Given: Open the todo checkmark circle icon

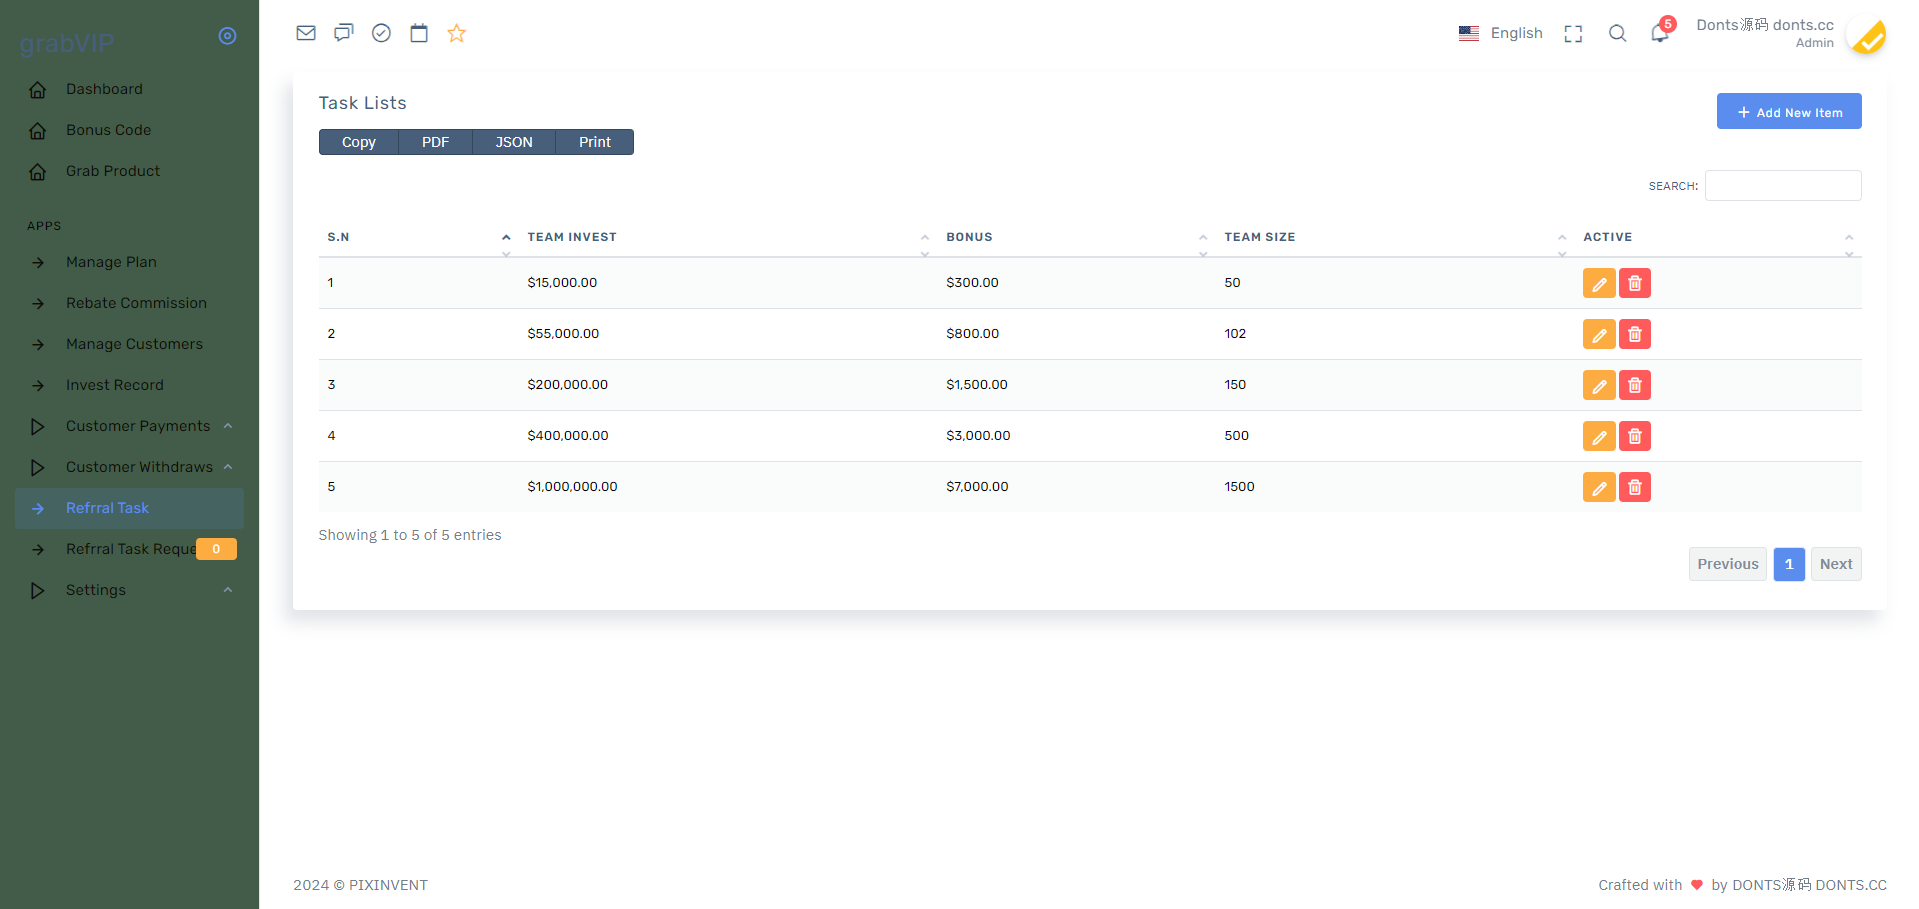Looking at the screenshot, I should pyautogui.click(x=381, y=33).
